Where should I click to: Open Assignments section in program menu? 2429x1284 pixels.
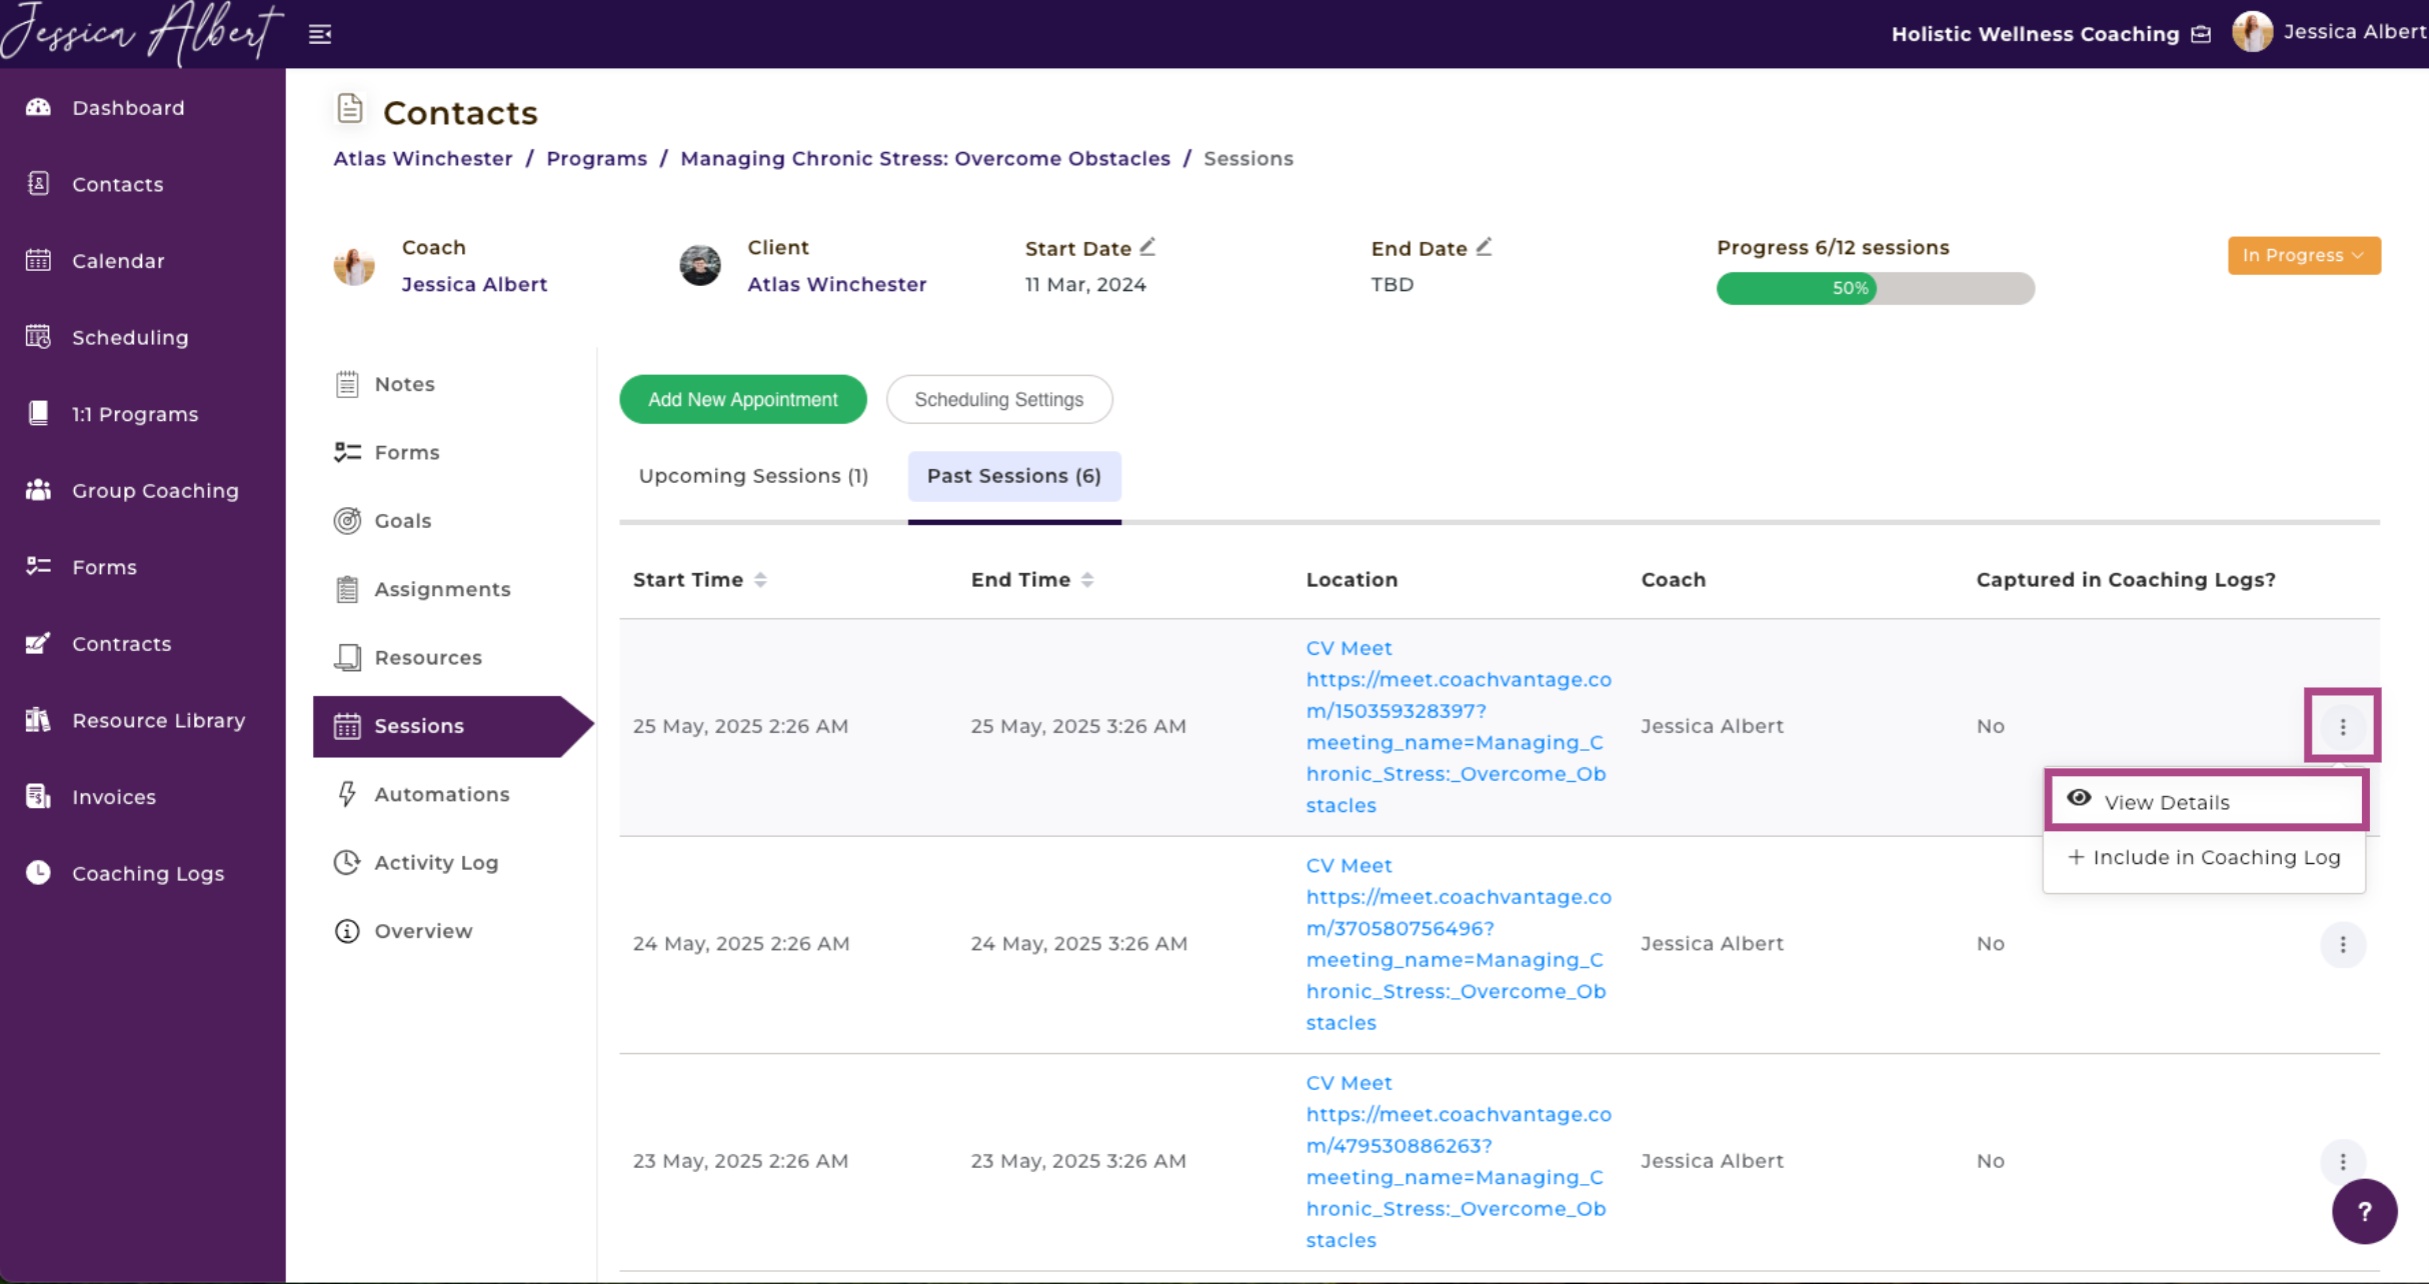point(442,589)
